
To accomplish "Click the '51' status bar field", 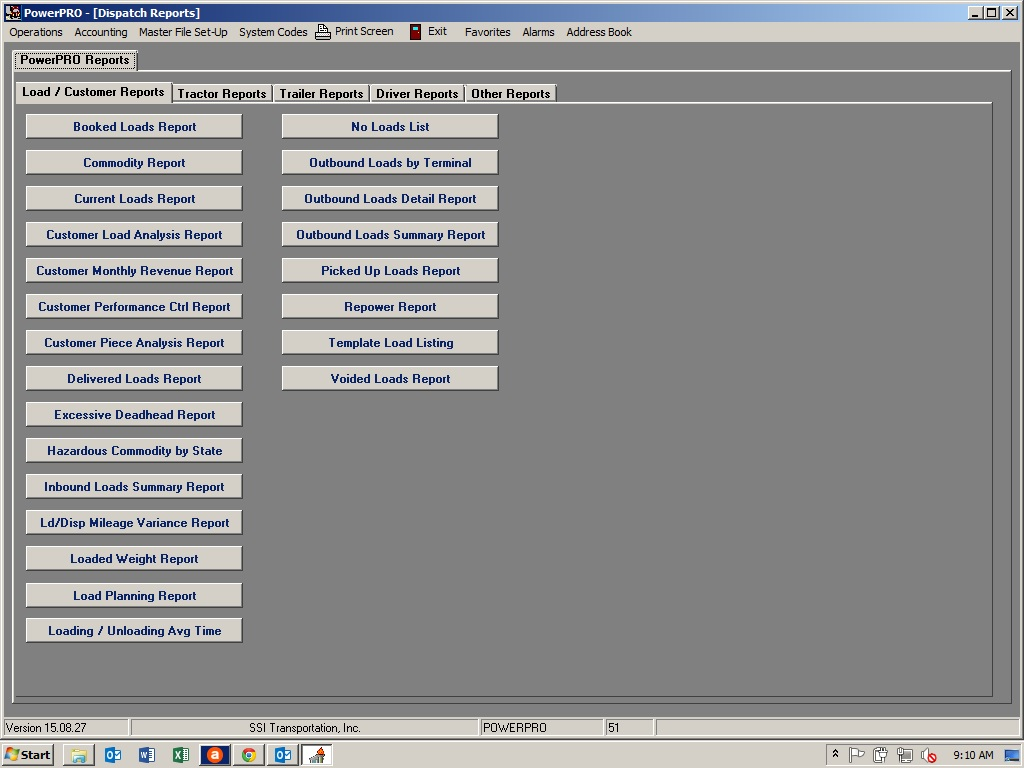I will 629,728.
